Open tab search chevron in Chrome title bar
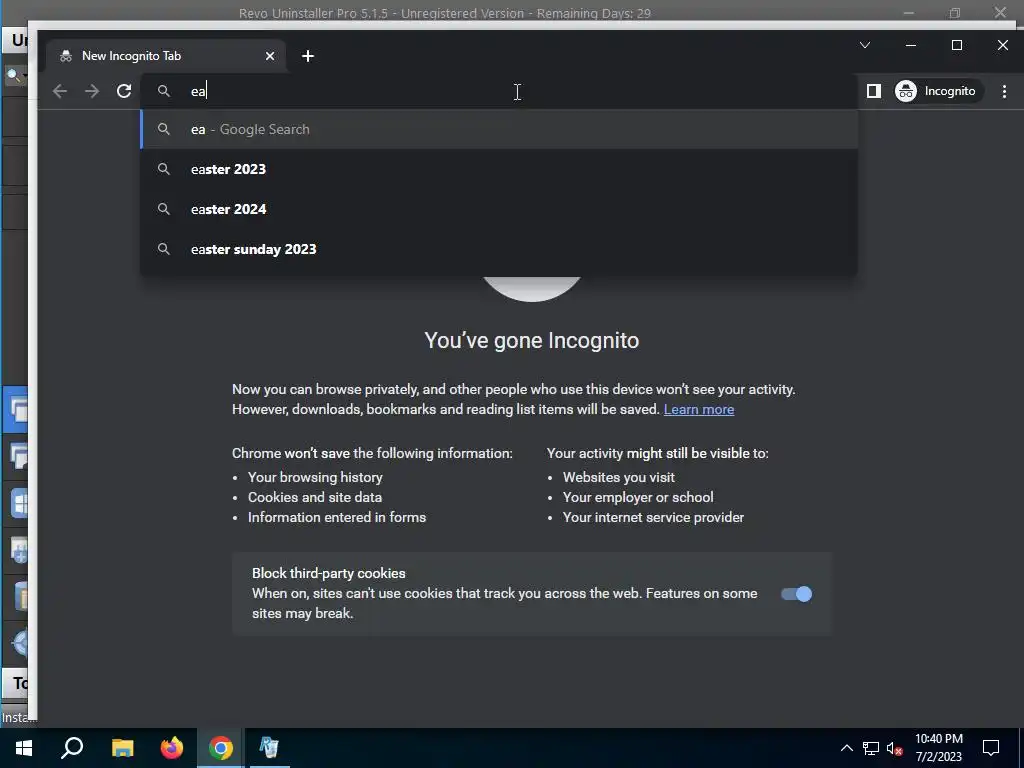 [x=865, y=45]
